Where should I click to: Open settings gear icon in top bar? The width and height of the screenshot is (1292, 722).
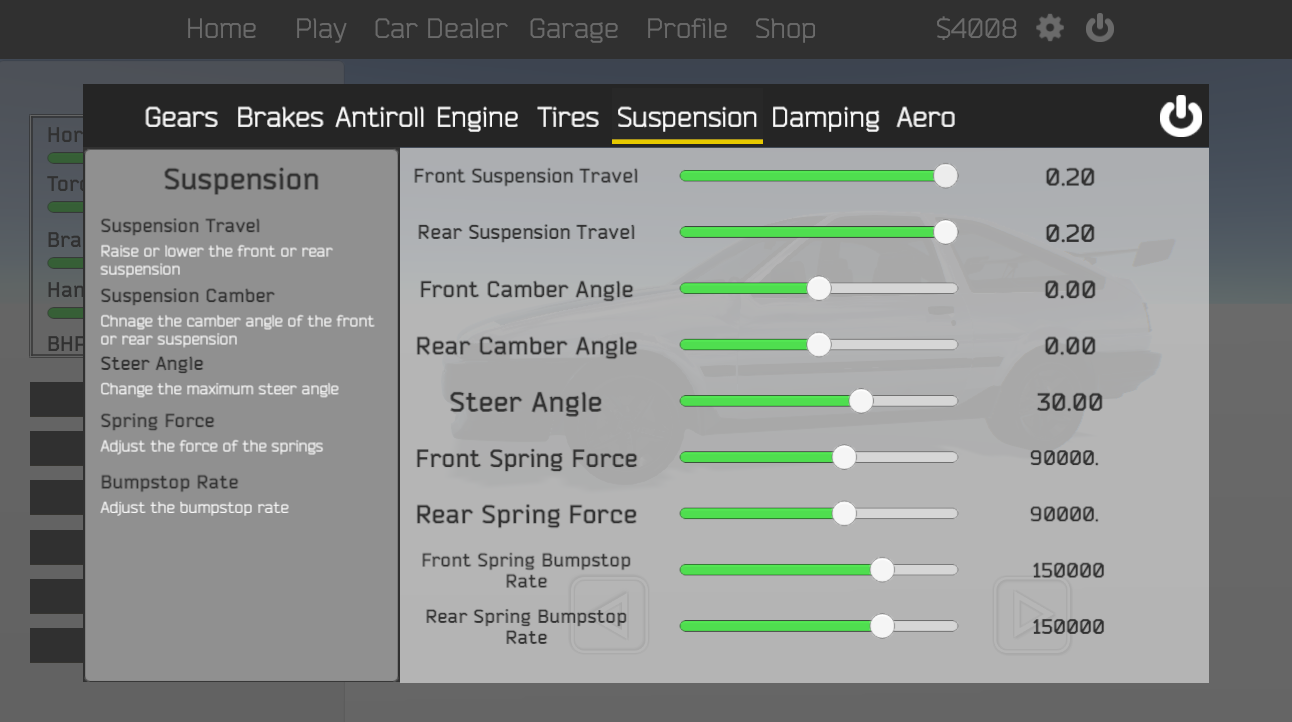(x=1049, y=28)
